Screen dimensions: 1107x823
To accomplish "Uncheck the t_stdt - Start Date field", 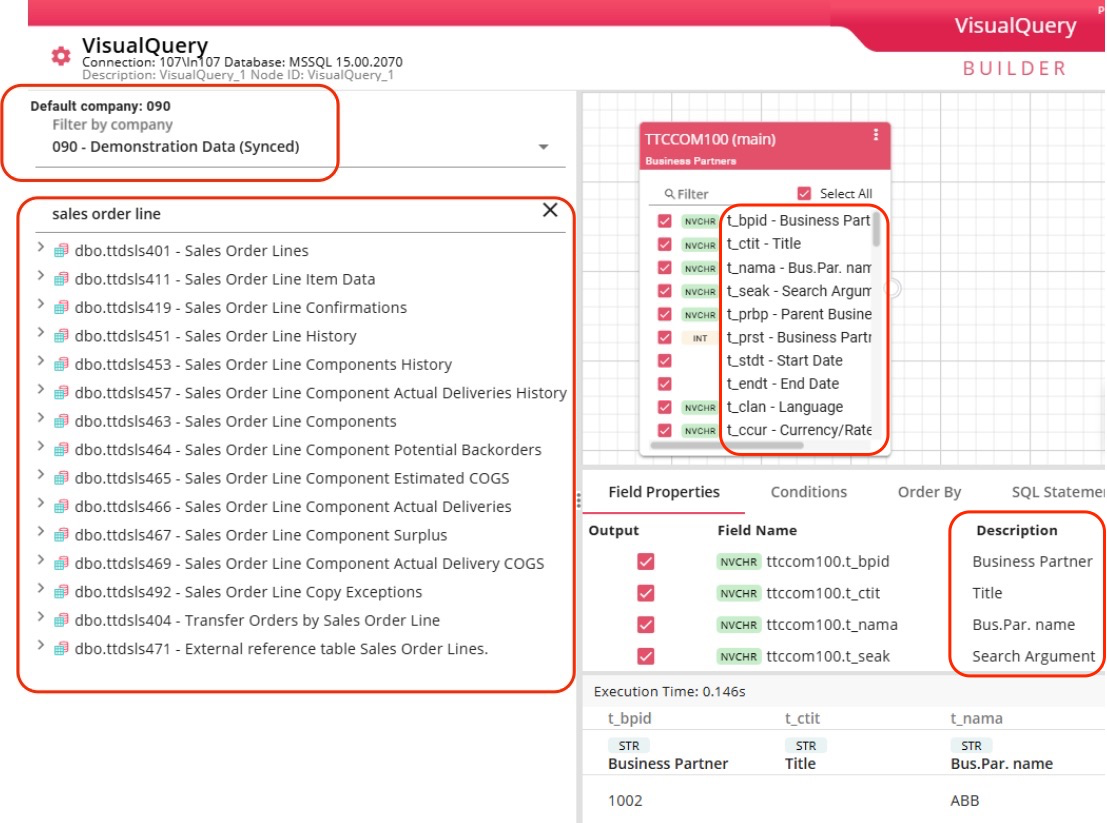I will pyautogui.click(x=664, y=361).
